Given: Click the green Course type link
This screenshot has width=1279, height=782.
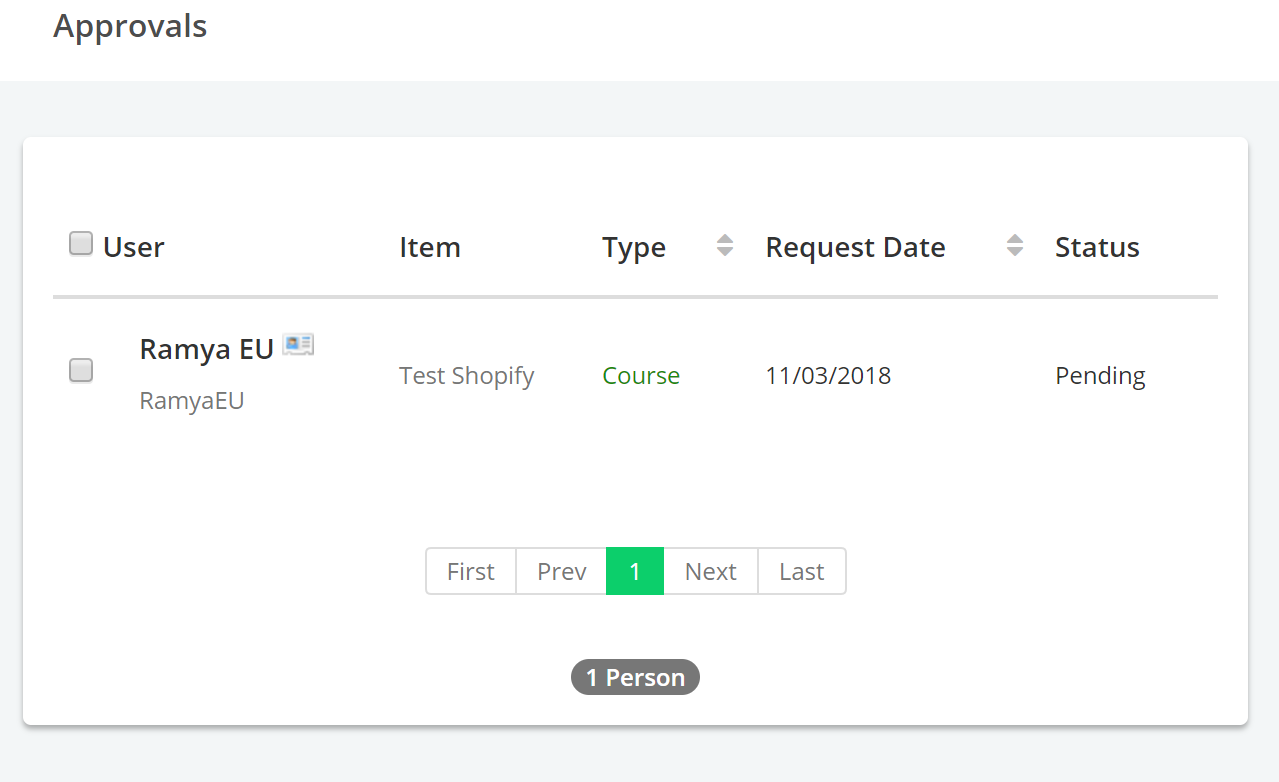Looking at the screenshot, I should click(x=641, y=376).
